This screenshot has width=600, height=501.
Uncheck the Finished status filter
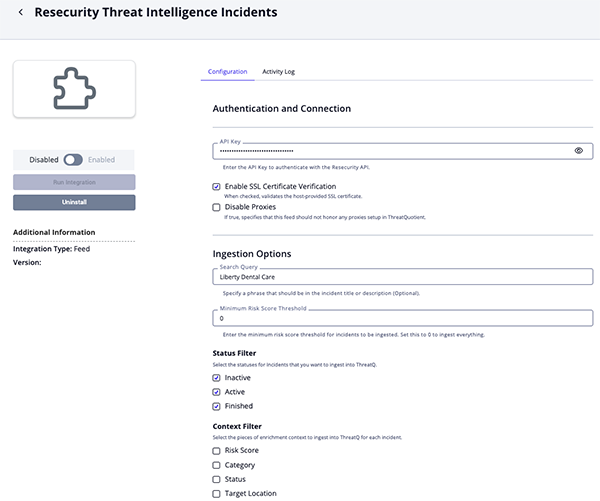(217, 406)
